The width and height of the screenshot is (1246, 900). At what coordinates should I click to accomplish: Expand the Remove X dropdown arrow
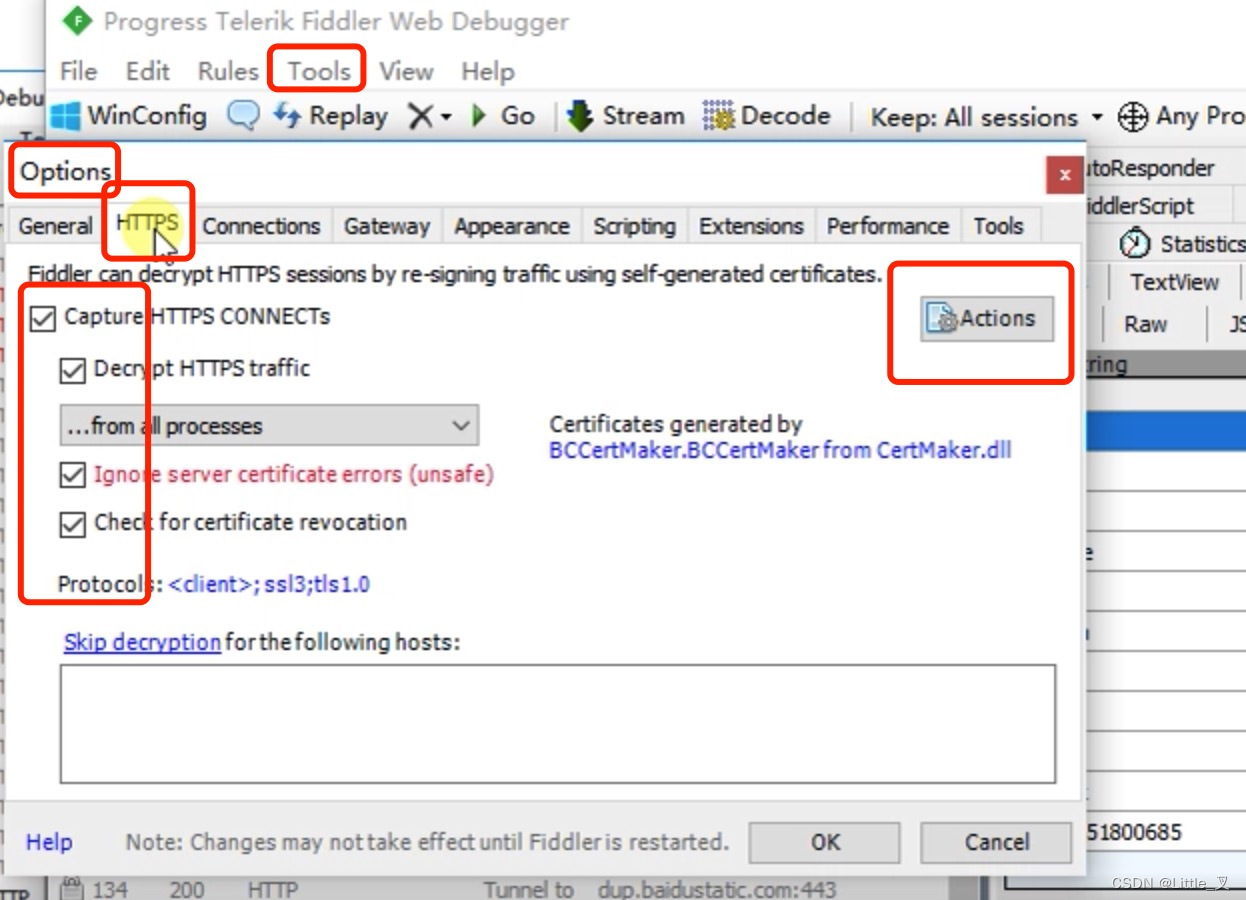[x=446, y=117]
